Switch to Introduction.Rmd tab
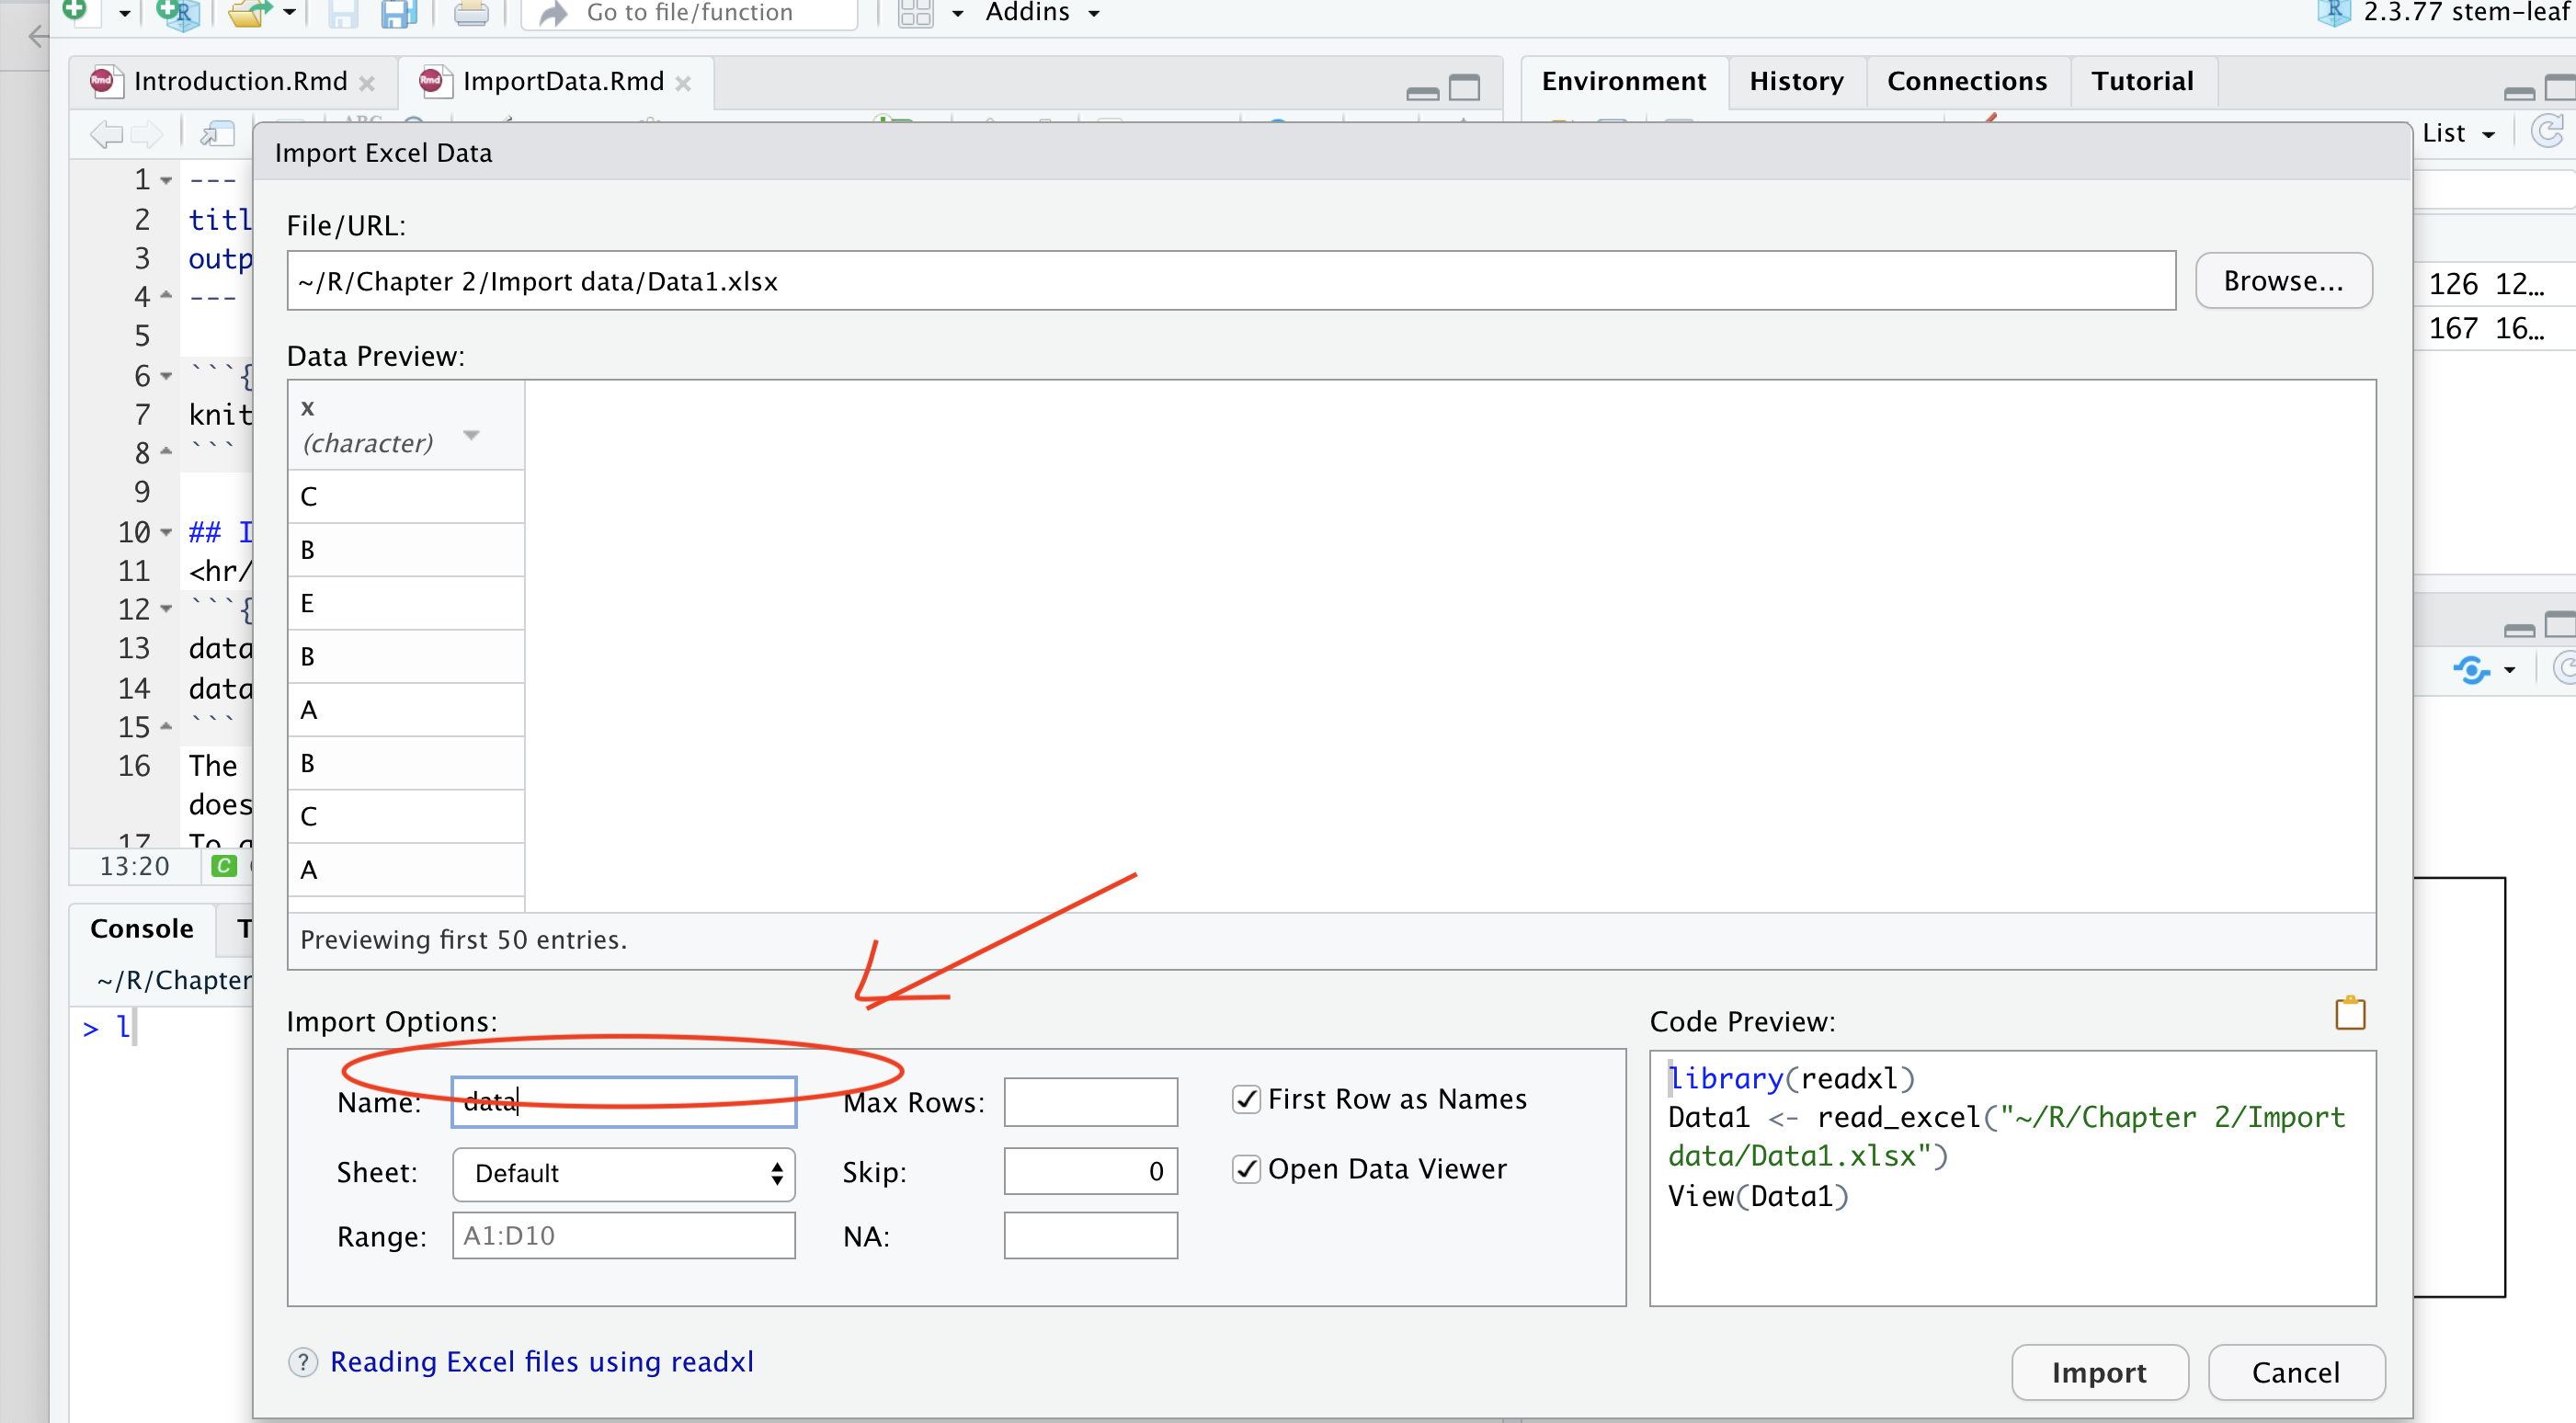 240,81
